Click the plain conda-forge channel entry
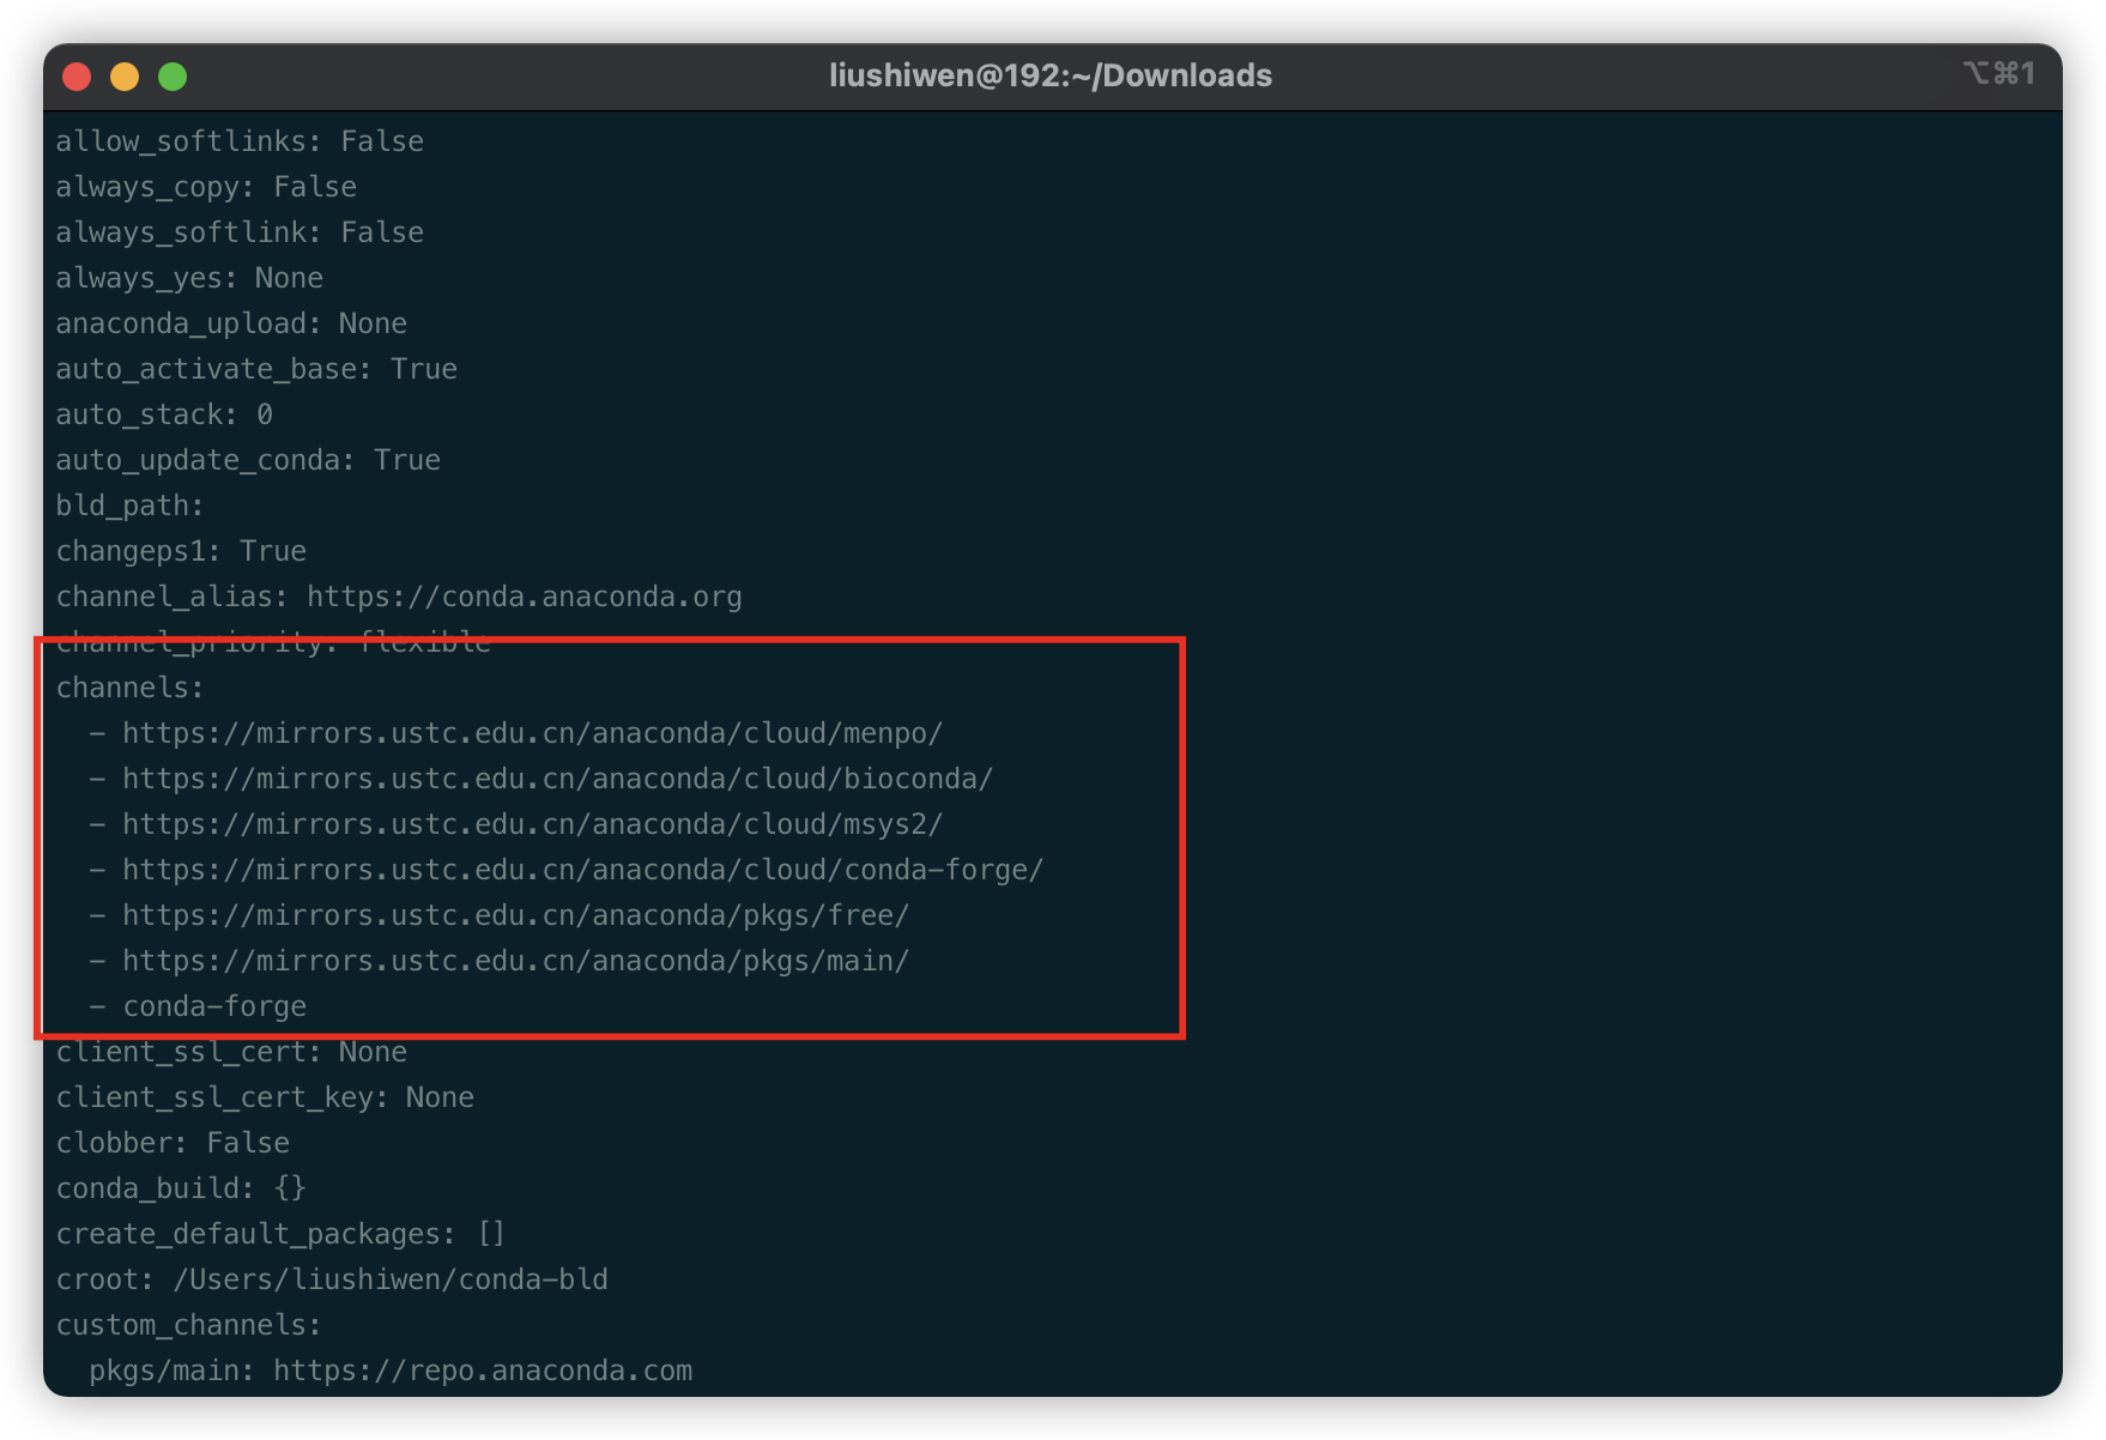 [214, 1006]
